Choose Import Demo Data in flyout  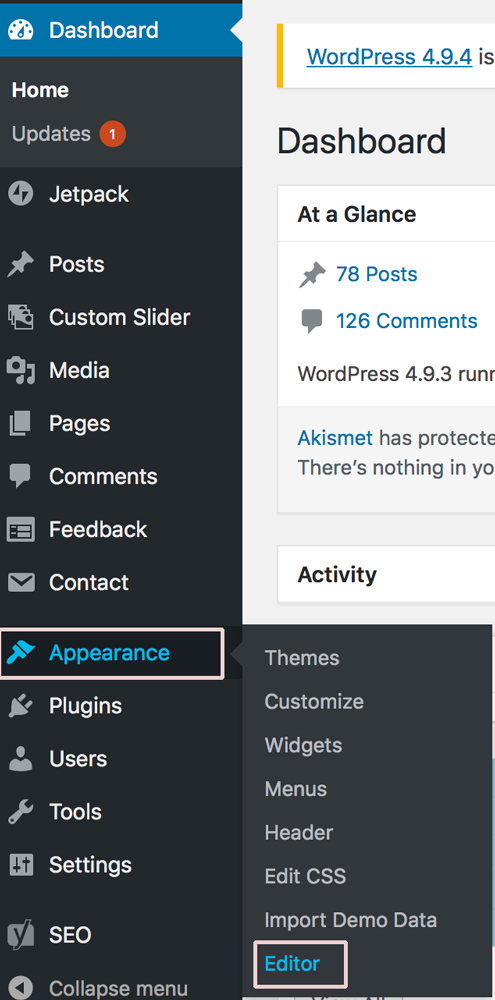351,920
